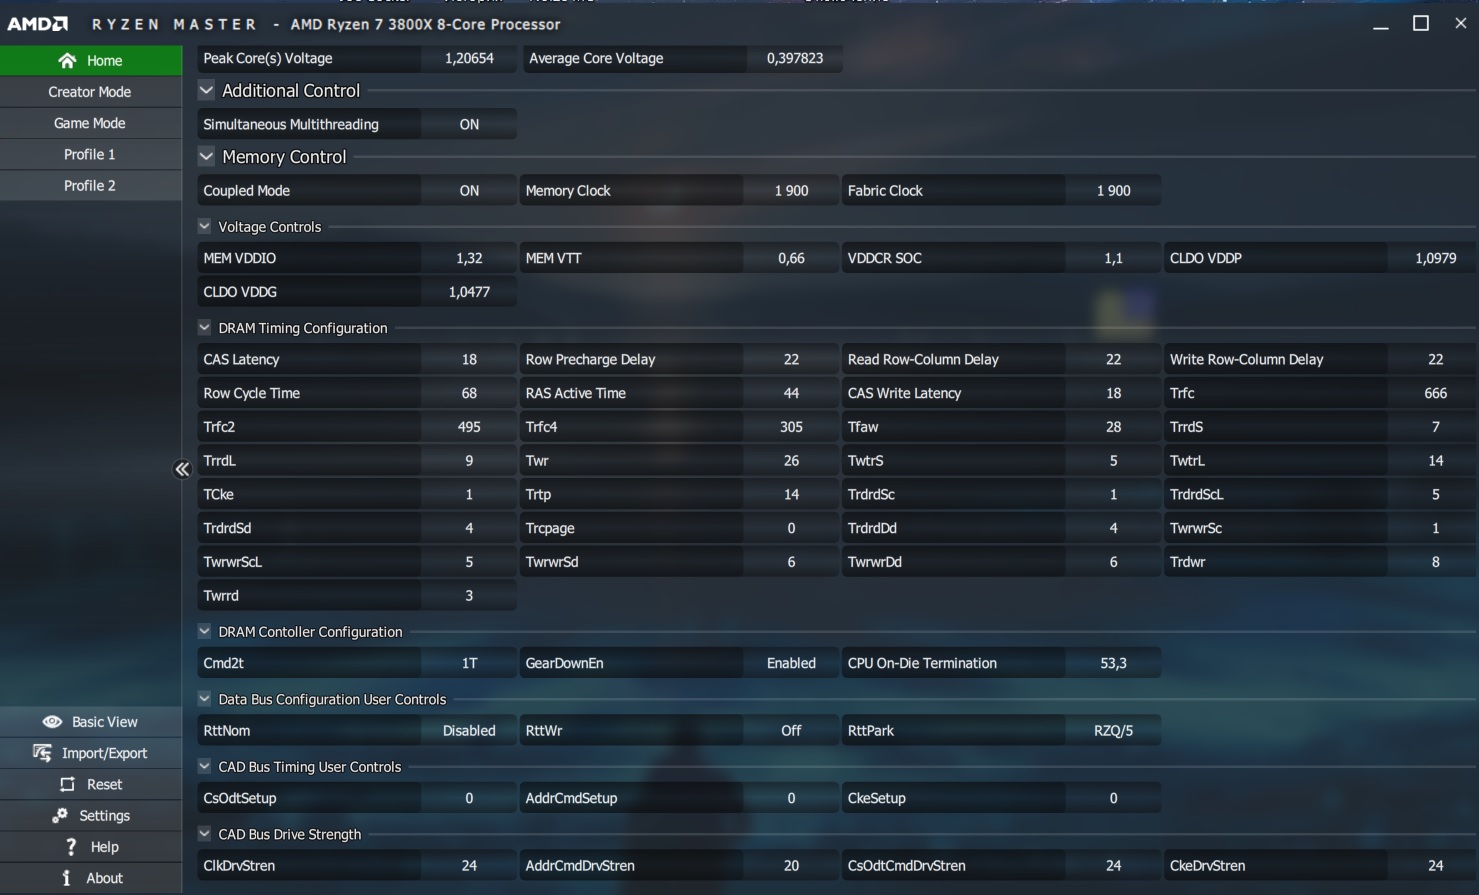Collapse the Additional Control section

(x=206, y=90)
